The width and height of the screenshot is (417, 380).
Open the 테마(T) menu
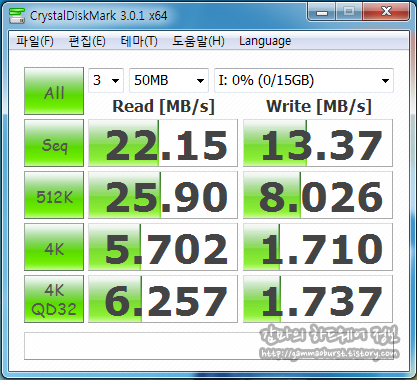click(x=139, y=41)
